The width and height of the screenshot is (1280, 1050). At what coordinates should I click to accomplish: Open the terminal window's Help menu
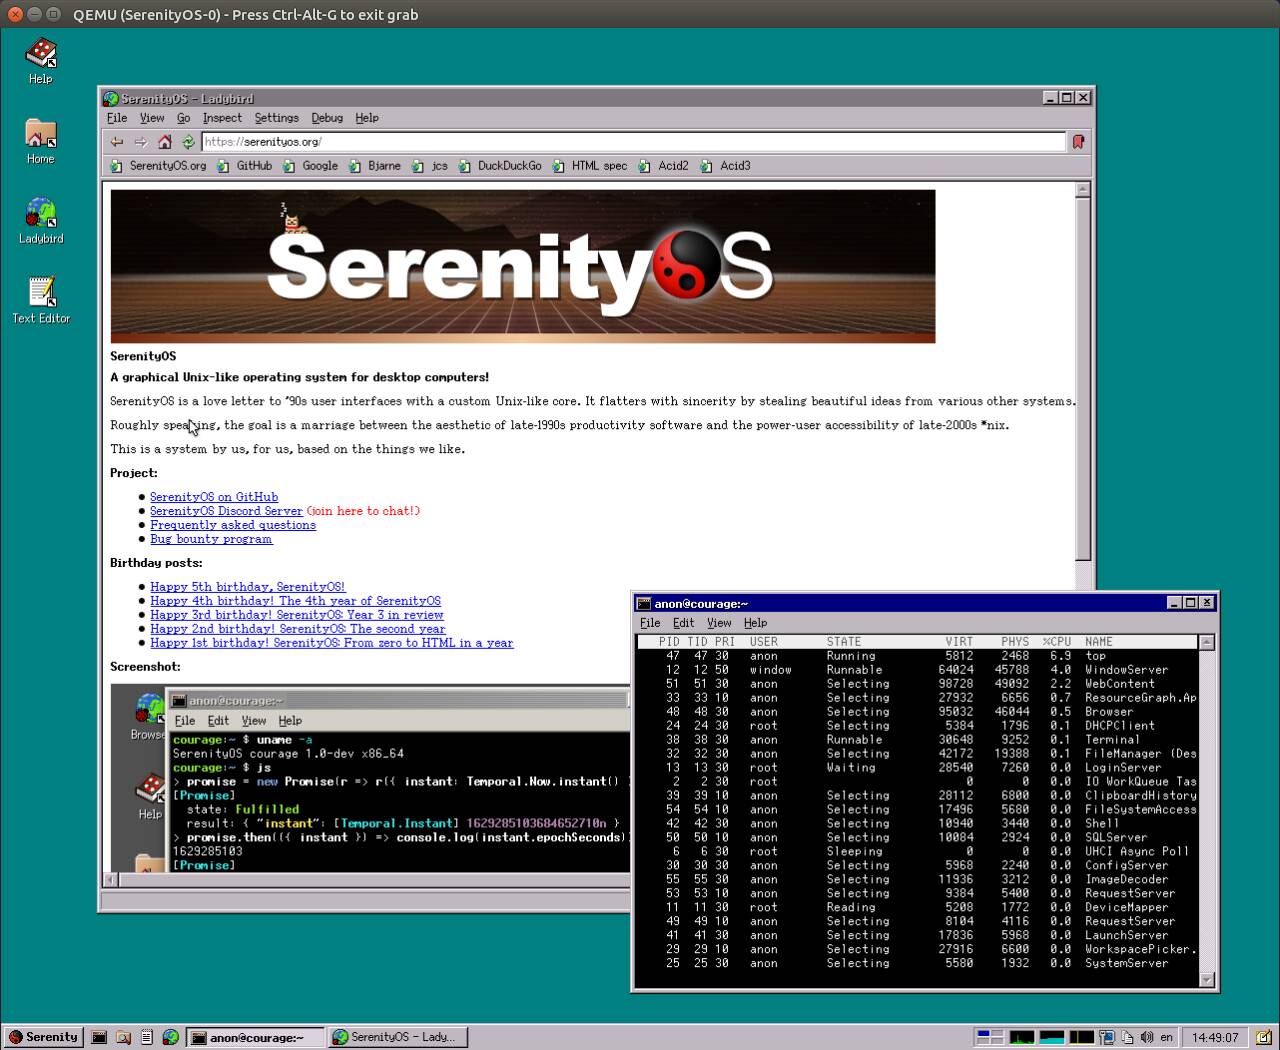(756, 623)
